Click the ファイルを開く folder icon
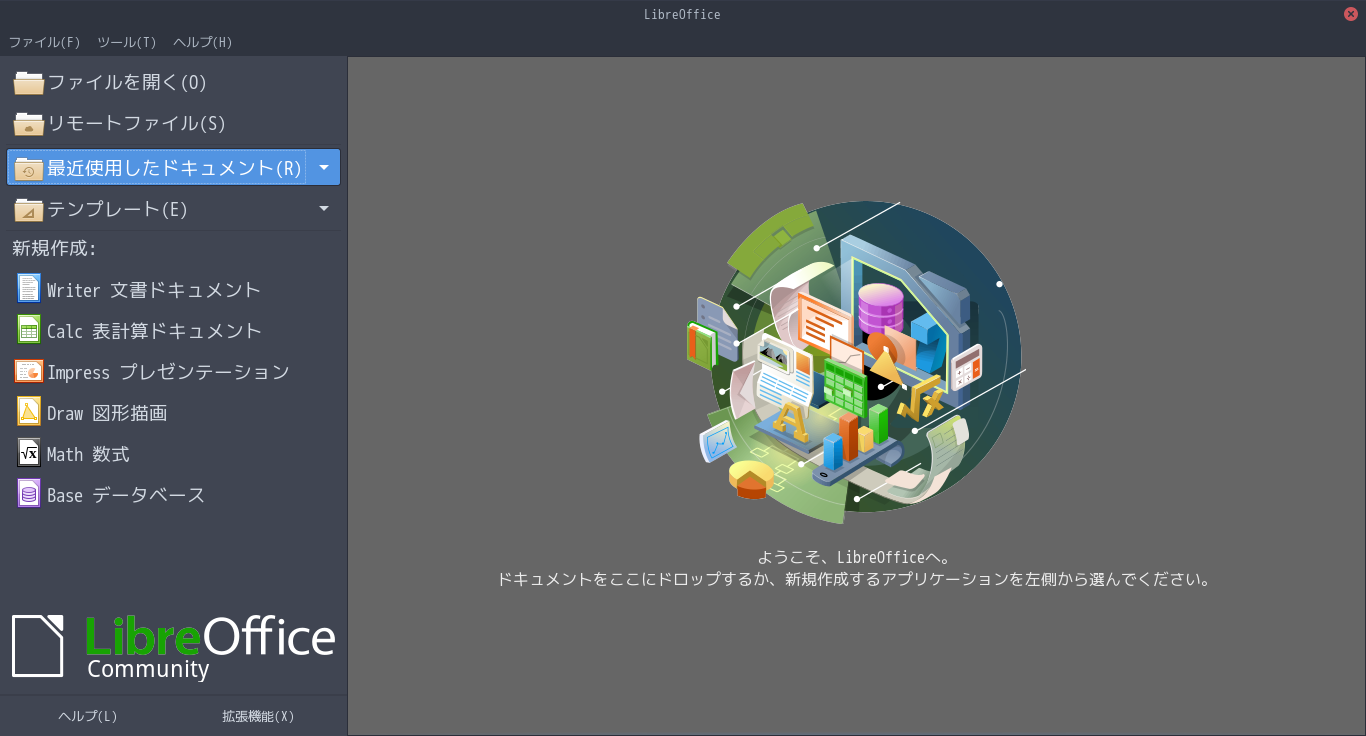The height and width of the screenshot is (736, 1366). coord(29,82)
